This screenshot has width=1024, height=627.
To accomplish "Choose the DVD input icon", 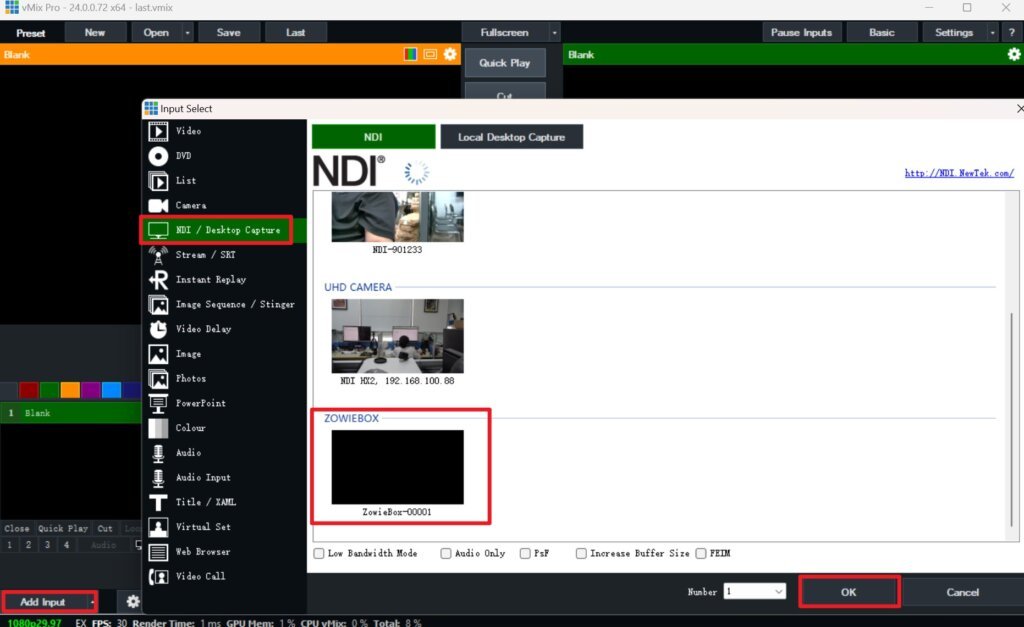I will pyautogui.click(x=158, y=156).
